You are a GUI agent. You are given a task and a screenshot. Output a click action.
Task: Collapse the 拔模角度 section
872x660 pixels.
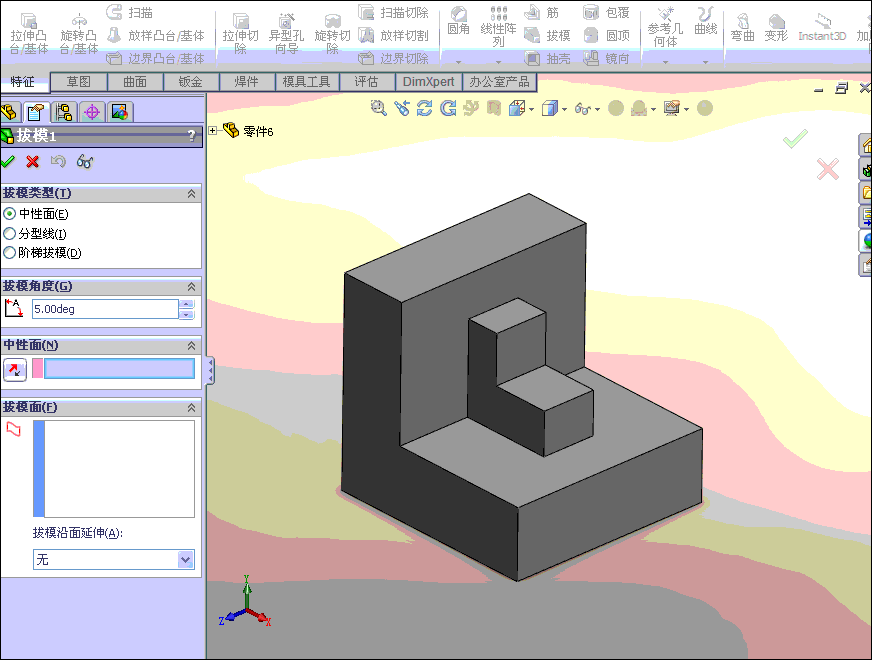tap(191, 286)
